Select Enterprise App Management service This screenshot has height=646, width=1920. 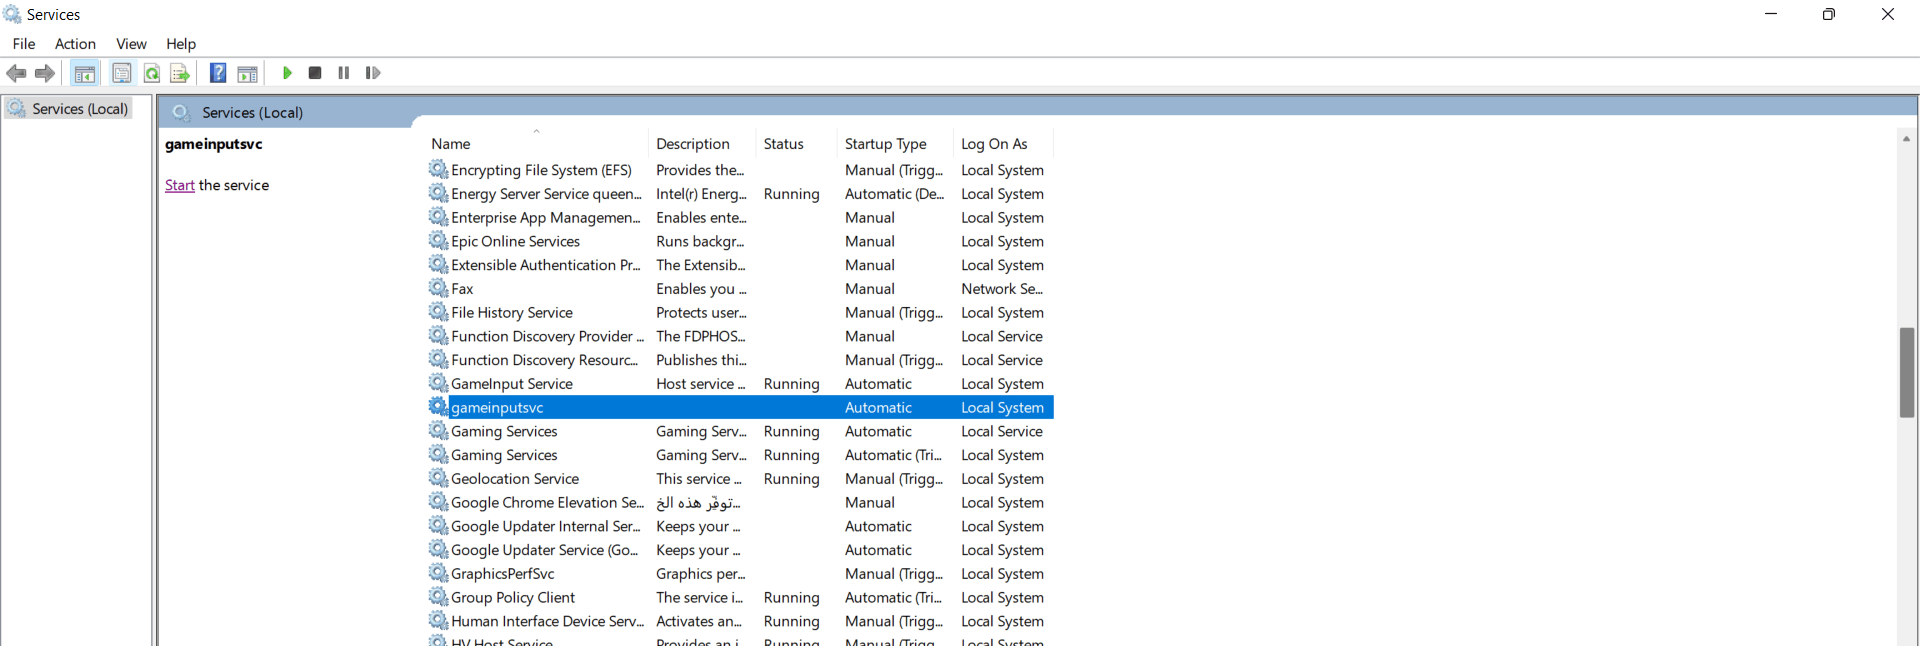(x=740, y=218)
